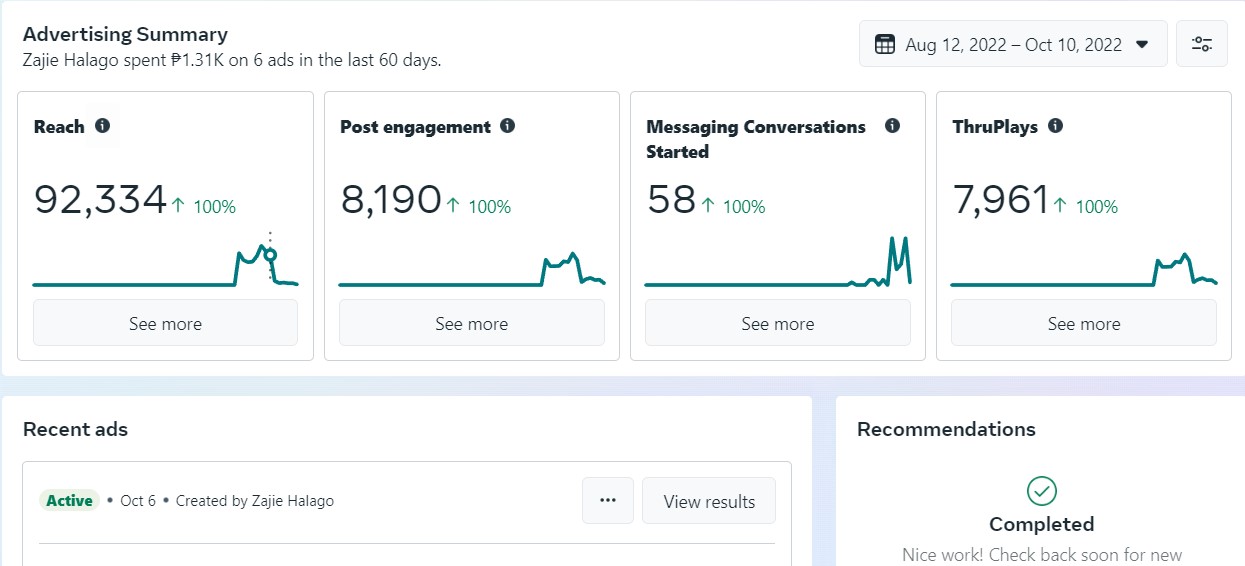This screenshot has width=1245, height=566.
Task: Open See more for Messaging Conversations Started
Action: pyautogui.click(x=777, y=323)
